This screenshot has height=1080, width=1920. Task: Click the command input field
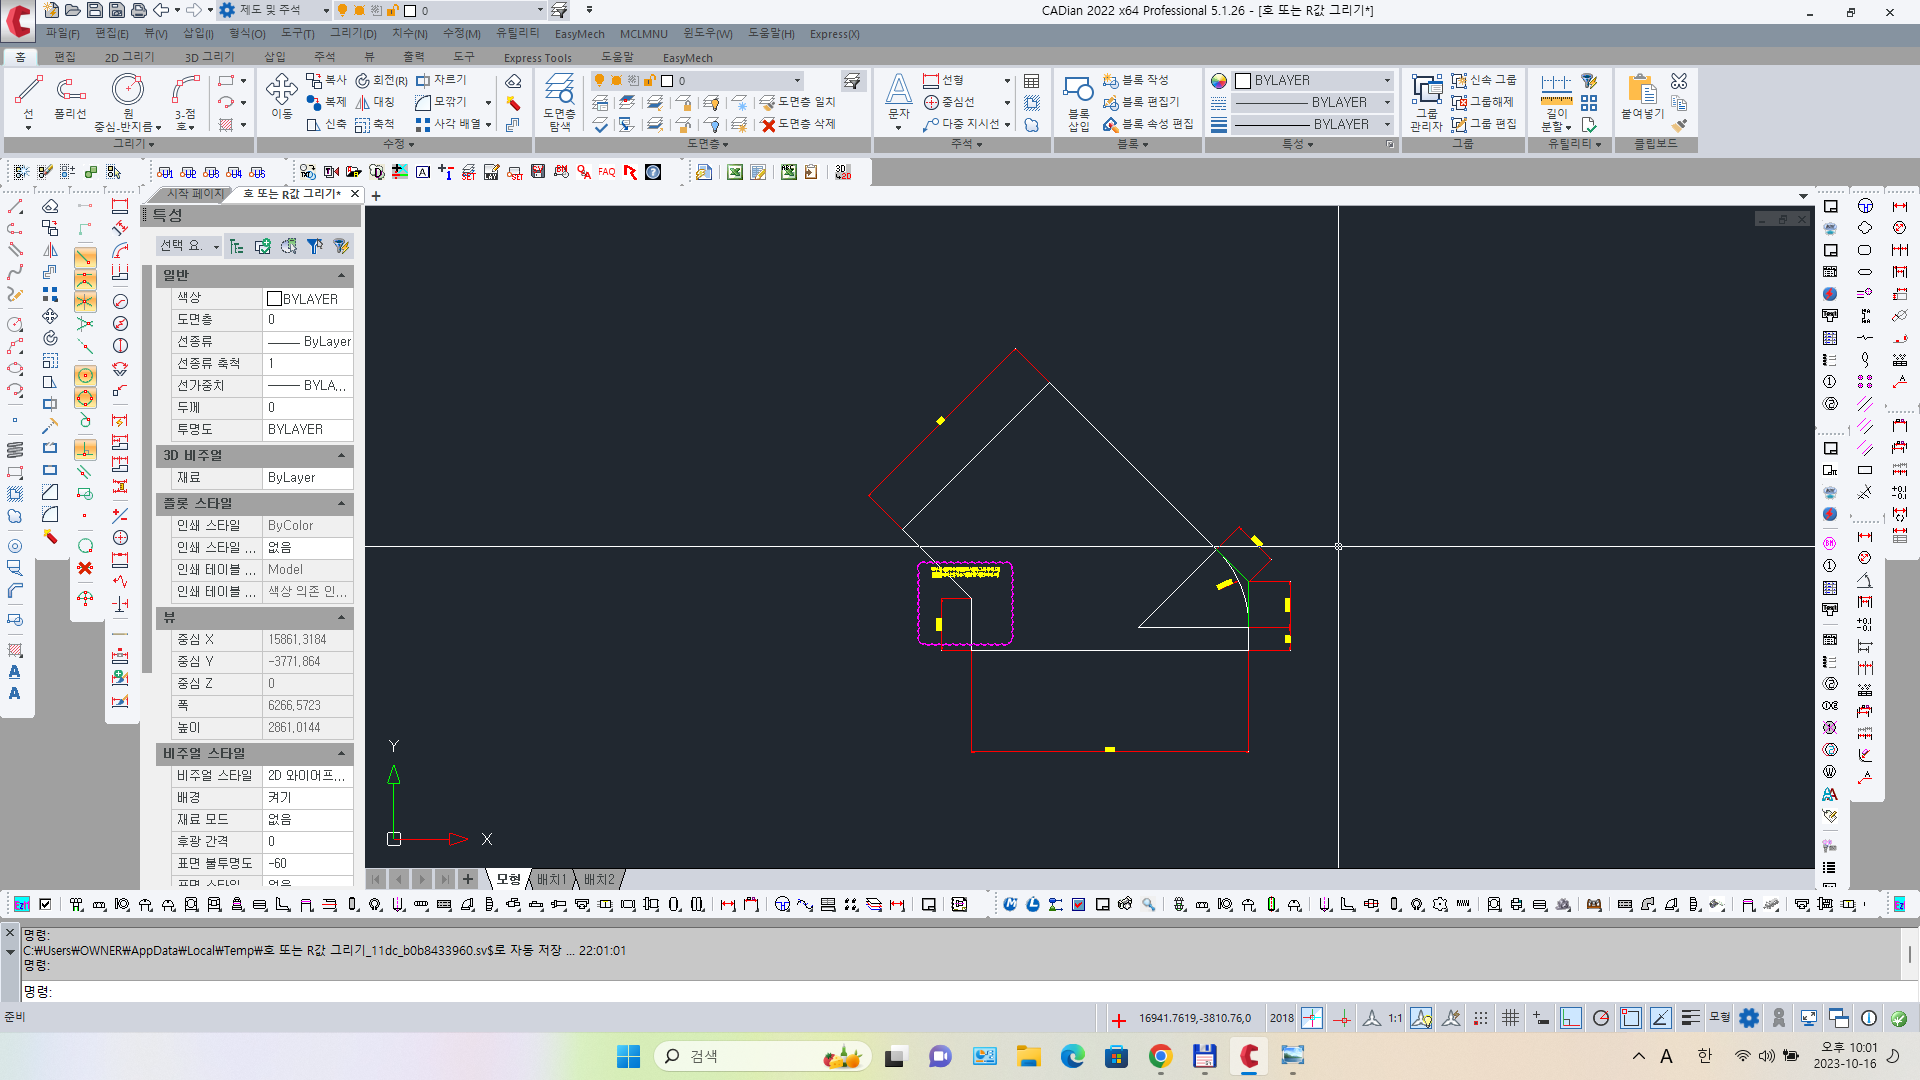960,991
